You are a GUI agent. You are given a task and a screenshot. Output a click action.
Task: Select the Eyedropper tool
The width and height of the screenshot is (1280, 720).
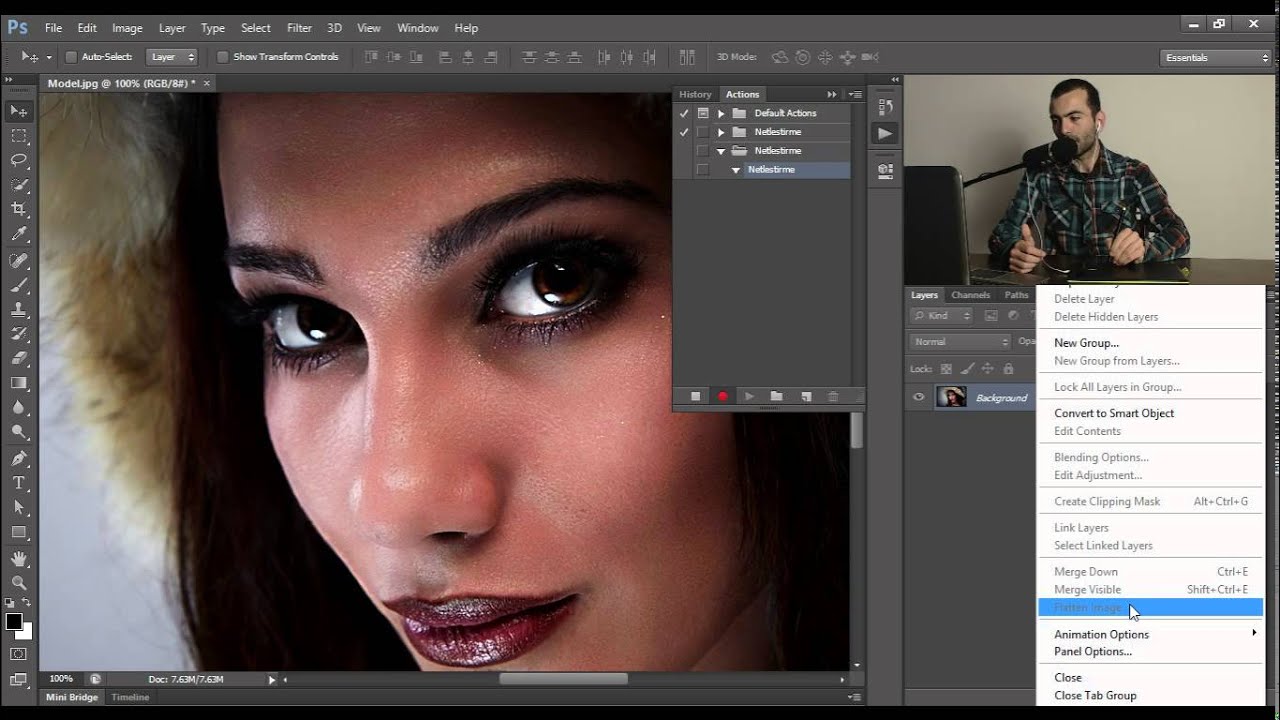click(x=19, y=234)
